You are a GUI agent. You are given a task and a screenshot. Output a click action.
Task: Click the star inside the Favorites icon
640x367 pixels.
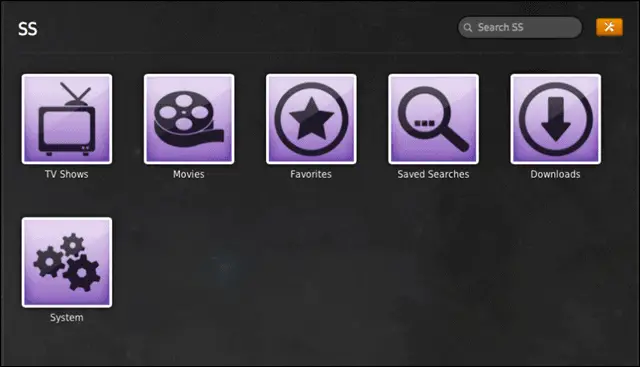click(x=311, y=119)
